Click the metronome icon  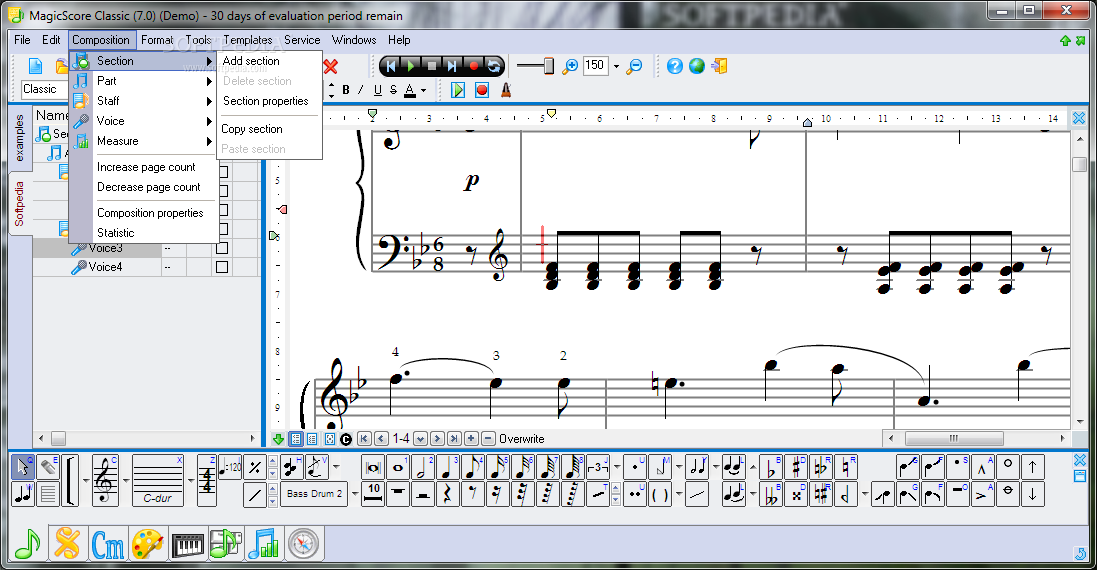click(x=506, y=90)
